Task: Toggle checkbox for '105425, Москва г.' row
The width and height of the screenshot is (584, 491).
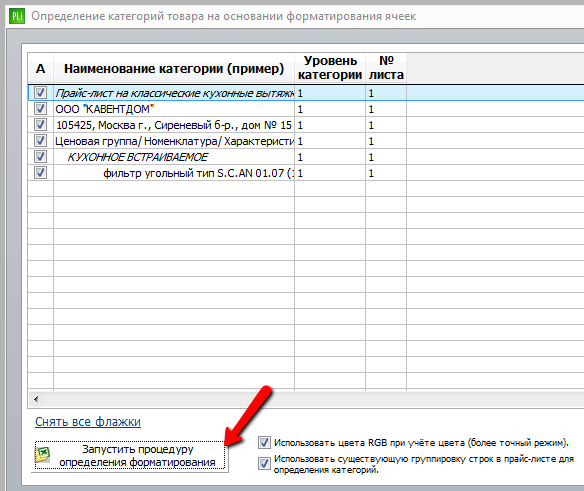Action: (40, 125)
